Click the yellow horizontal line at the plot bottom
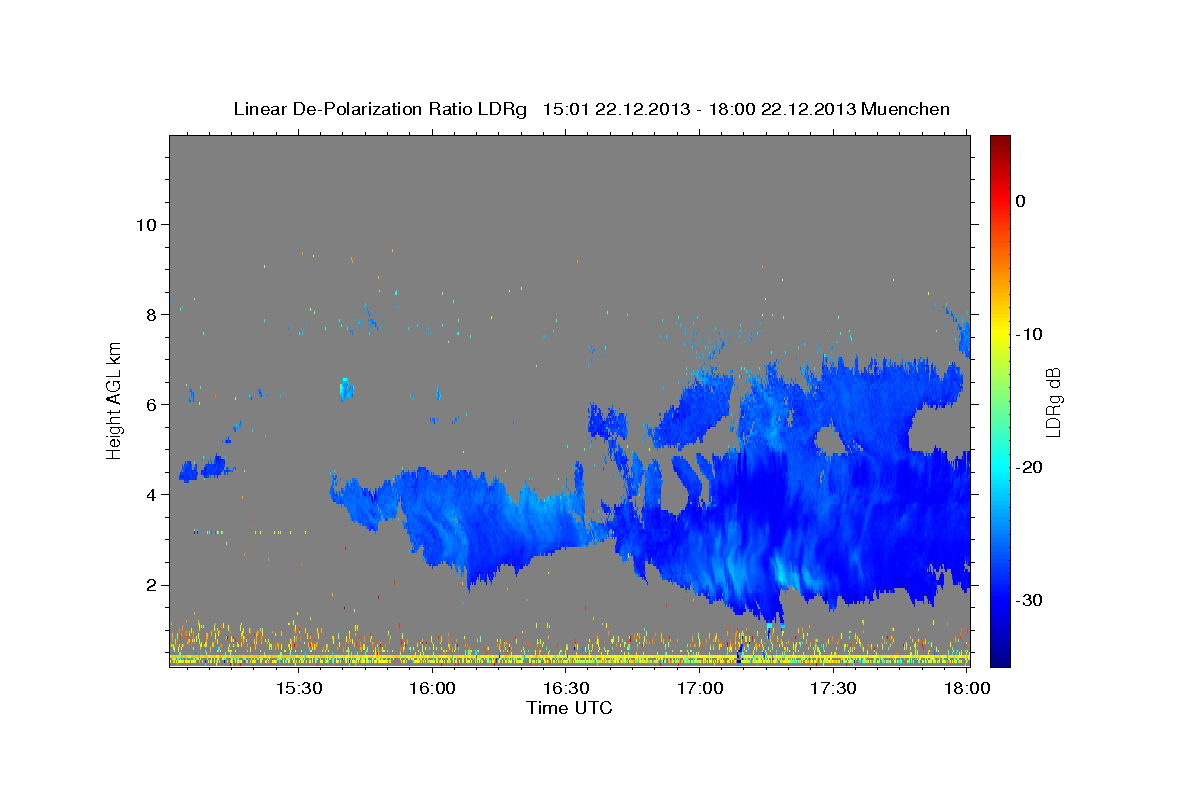The image size is (1200, 800). pos(570,656)
